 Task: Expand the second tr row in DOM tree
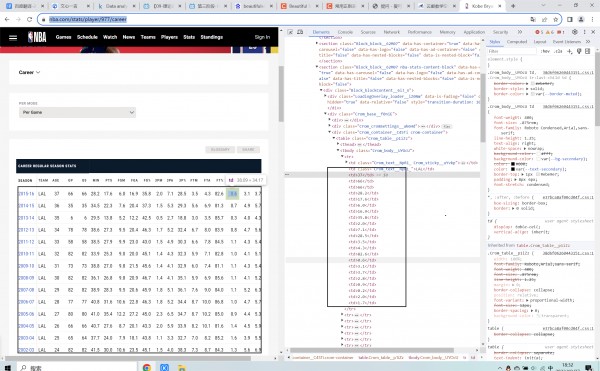(342, 315)
